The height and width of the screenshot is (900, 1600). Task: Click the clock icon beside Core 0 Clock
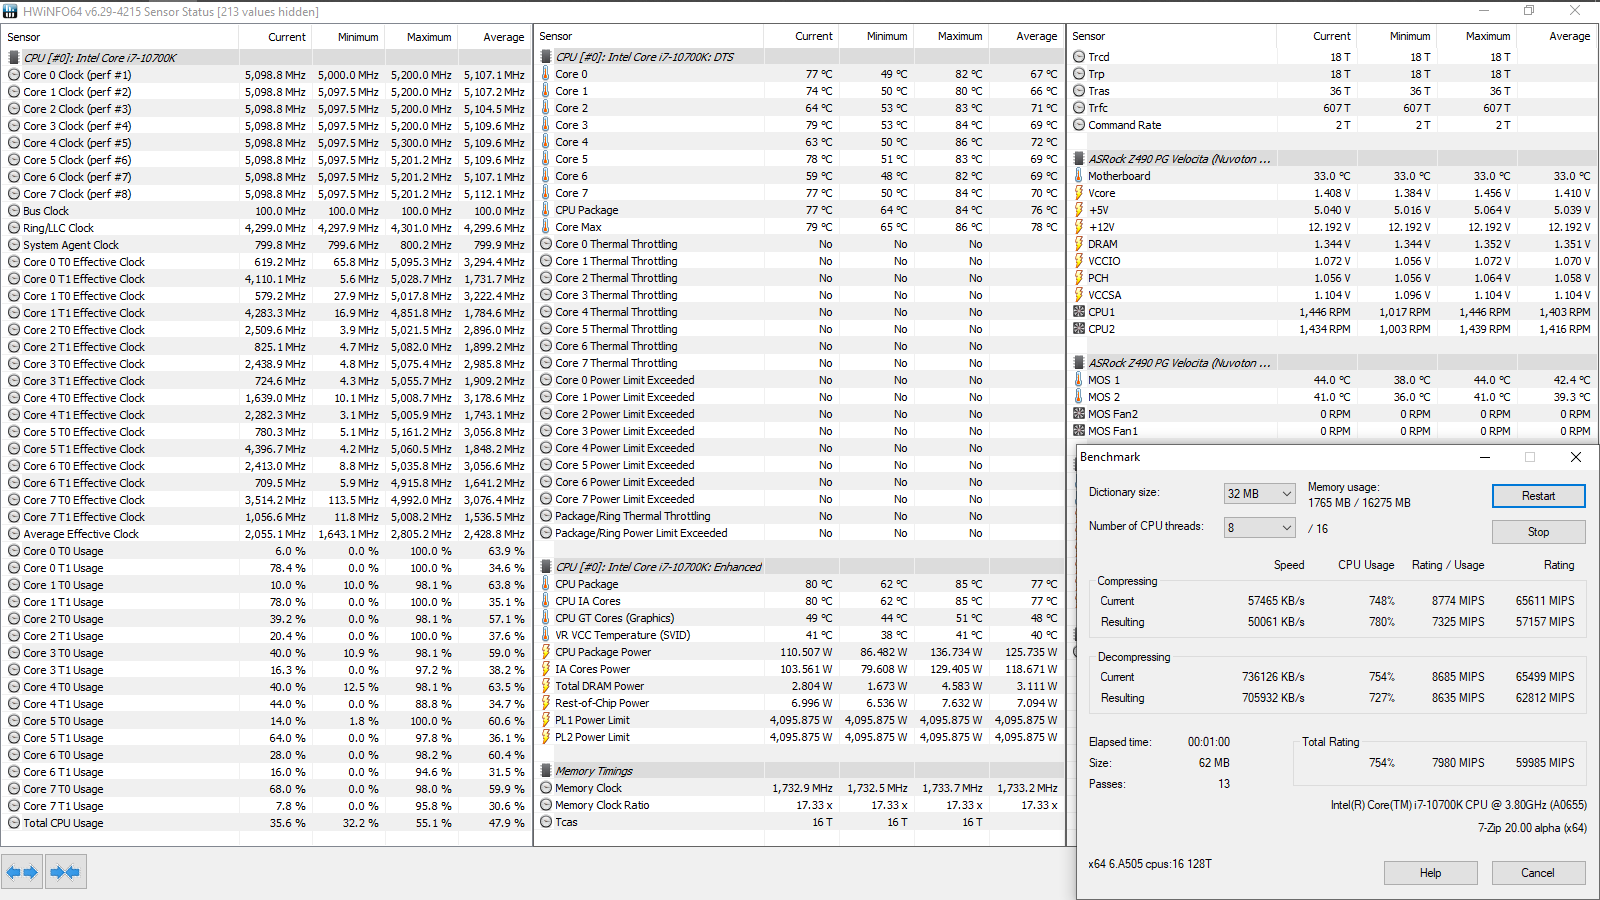point(14,75)
